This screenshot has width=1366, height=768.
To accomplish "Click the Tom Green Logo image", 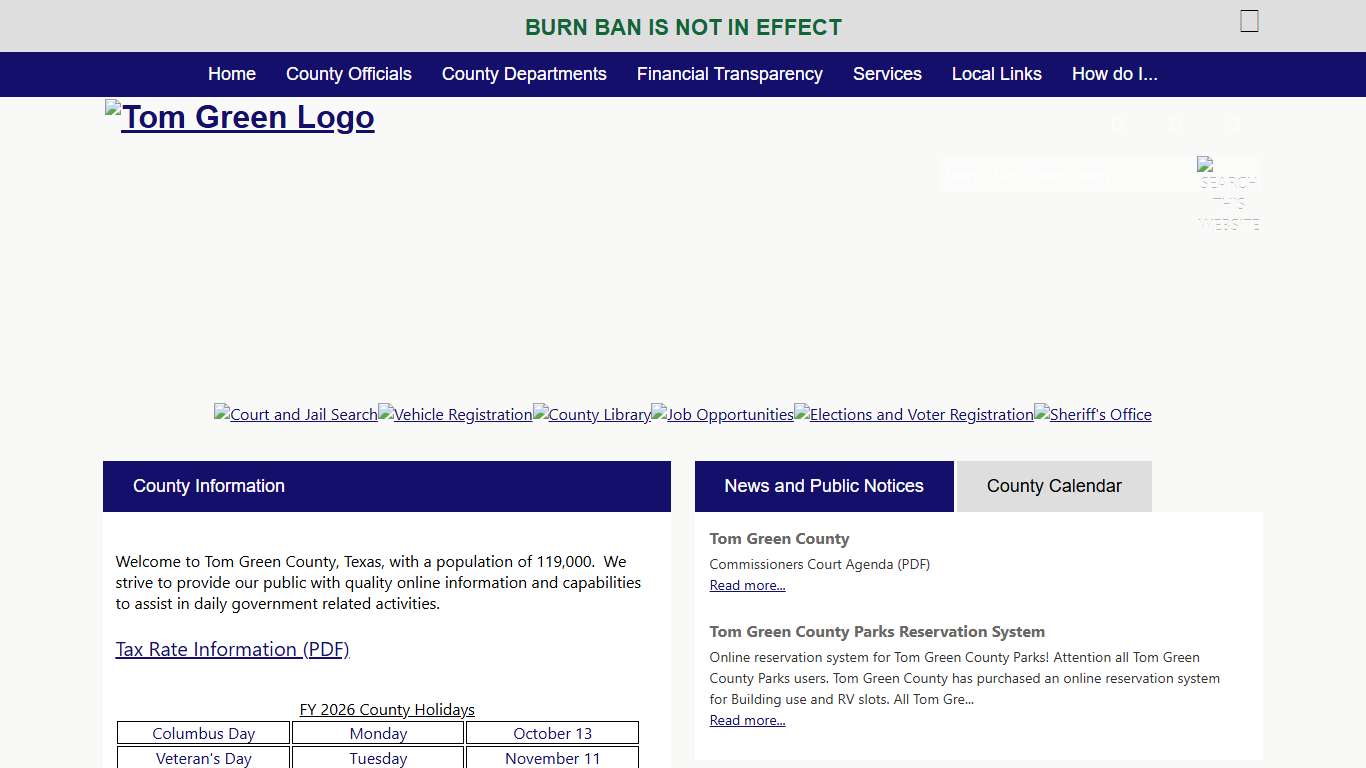I will [240, 117].
